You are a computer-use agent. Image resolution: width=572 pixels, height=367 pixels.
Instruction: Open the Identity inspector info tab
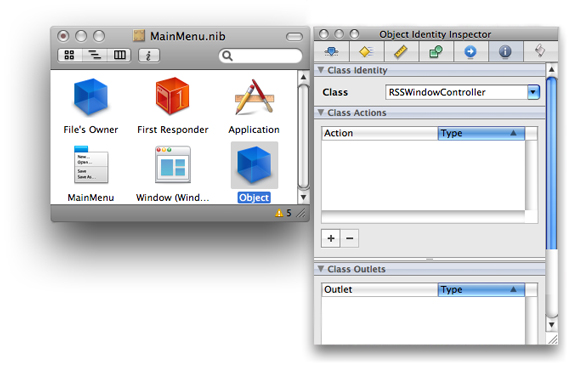[x=505, y=51]
